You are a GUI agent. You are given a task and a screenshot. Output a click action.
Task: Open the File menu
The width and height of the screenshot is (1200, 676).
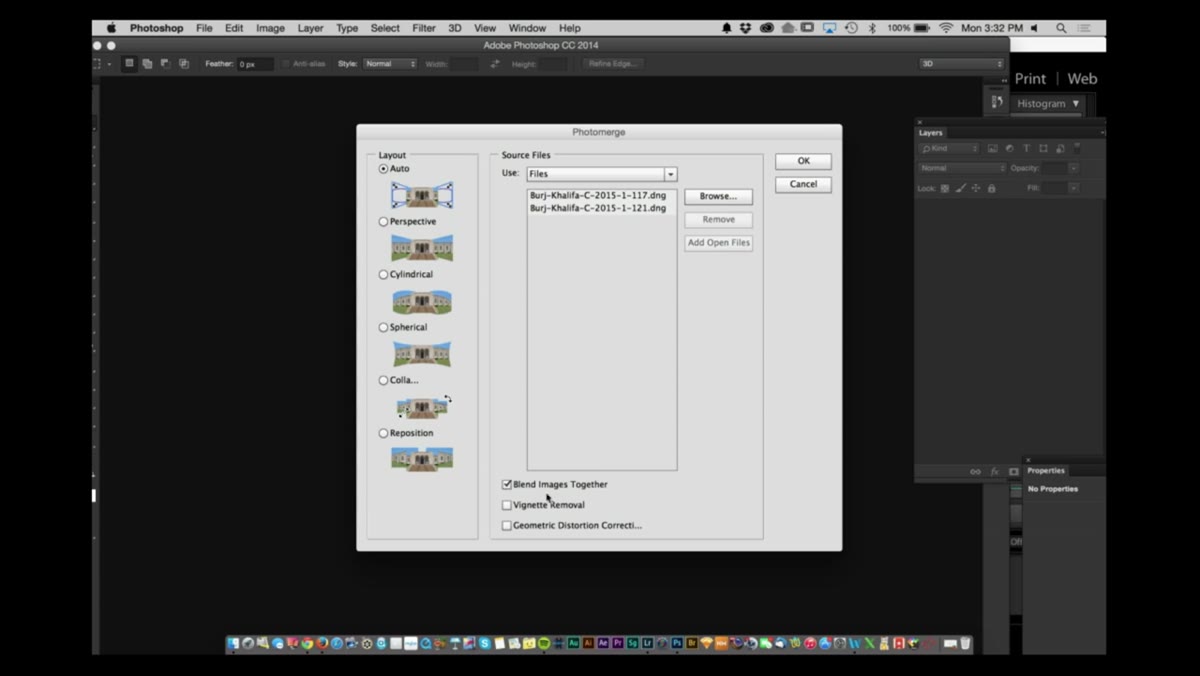pos(204,28)
